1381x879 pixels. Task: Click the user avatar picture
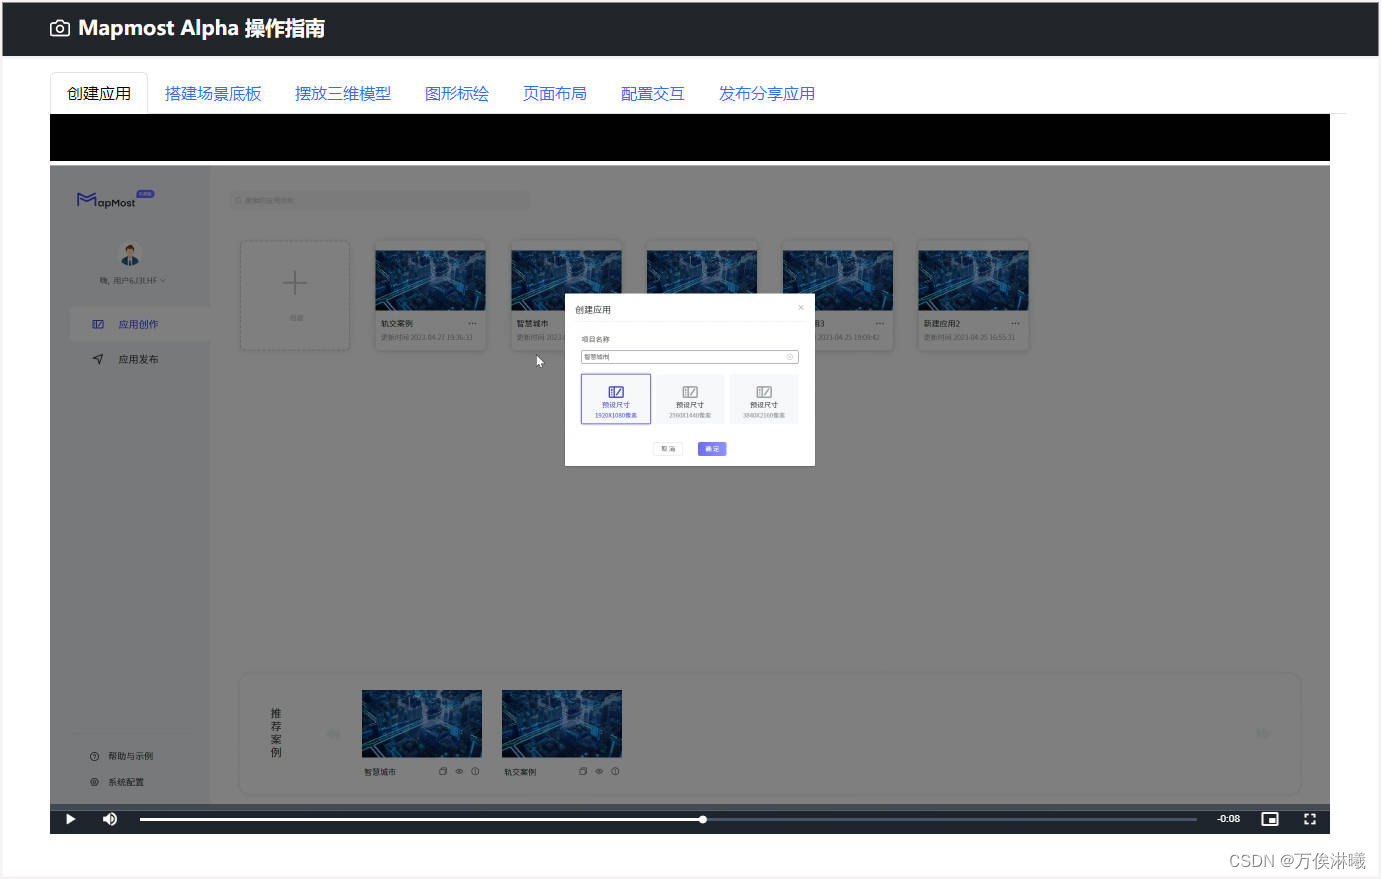pos(130,254)
